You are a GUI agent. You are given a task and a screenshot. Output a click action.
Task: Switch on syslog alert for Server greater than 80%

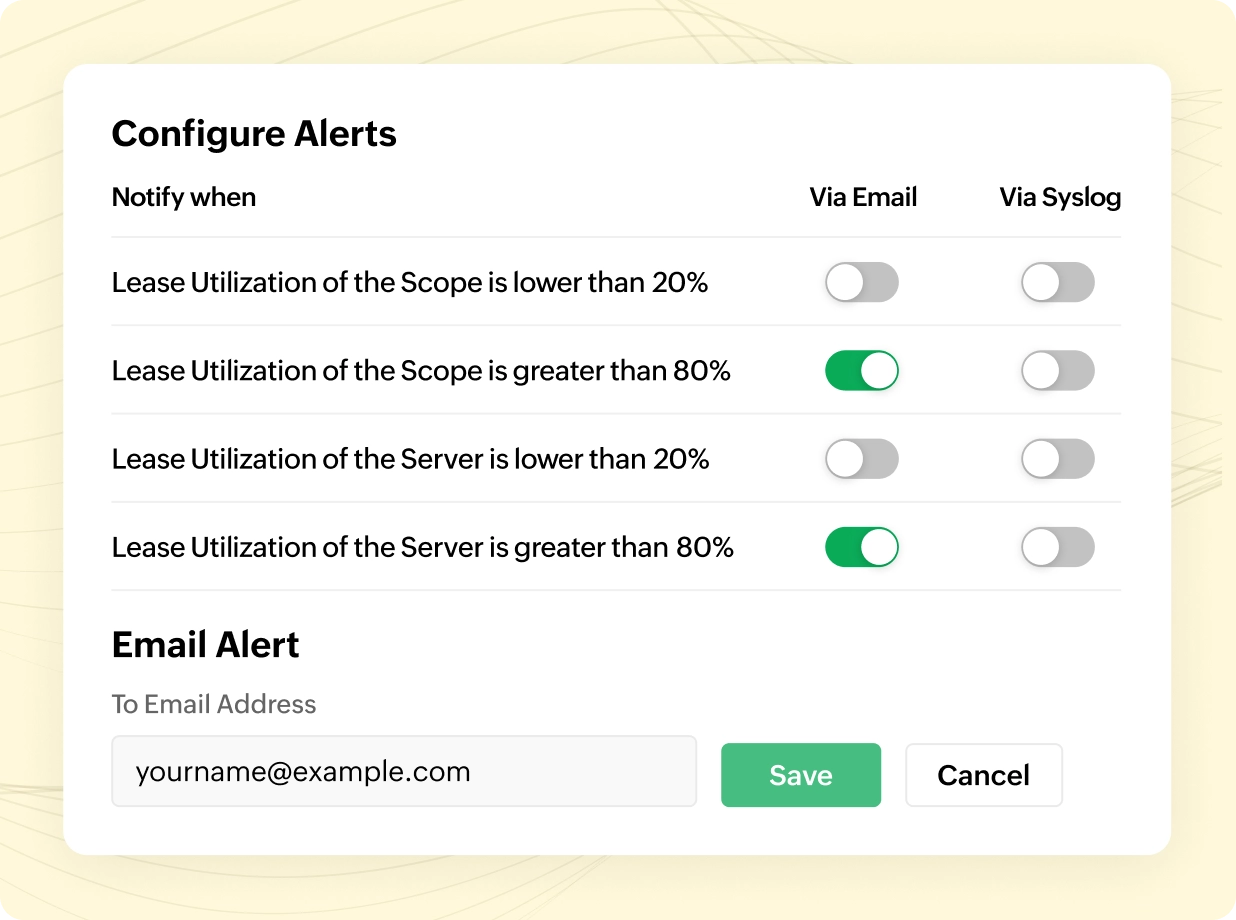pyautogui.click(x=1057, y=547)
